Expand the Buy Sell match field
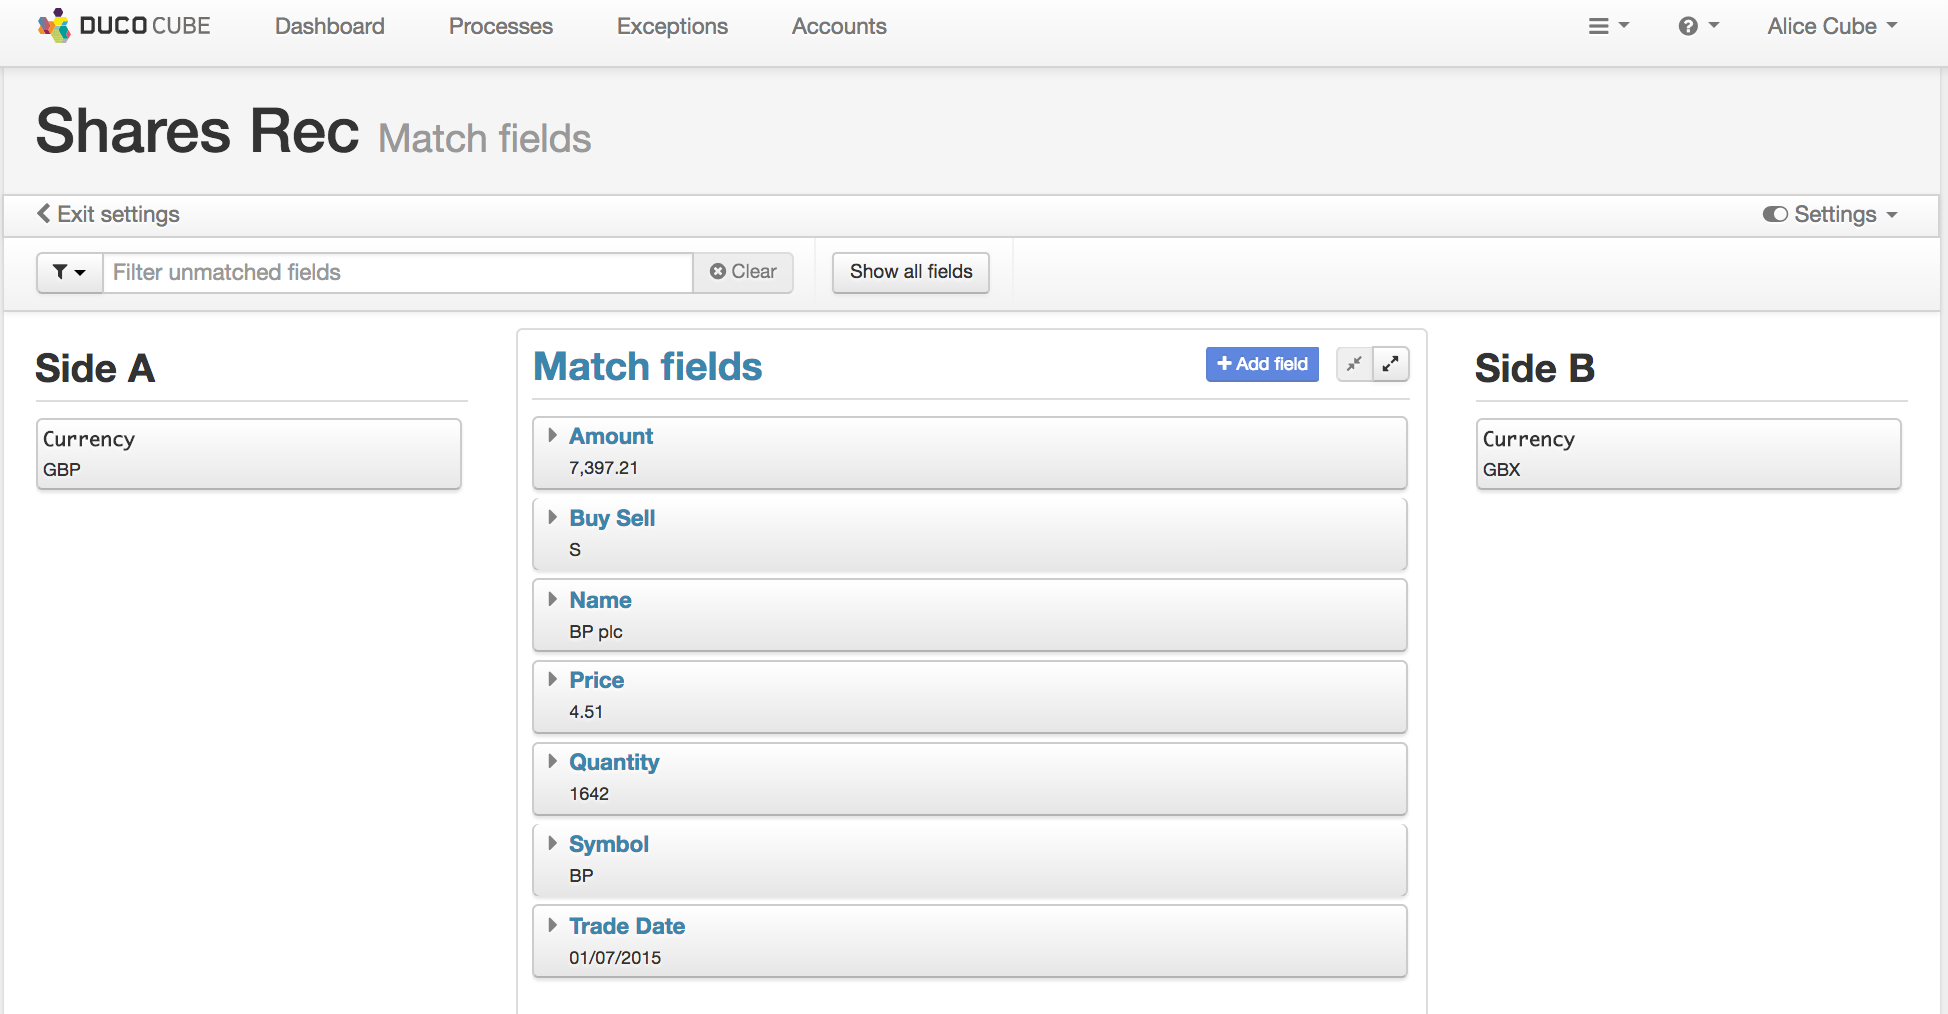 552,517
